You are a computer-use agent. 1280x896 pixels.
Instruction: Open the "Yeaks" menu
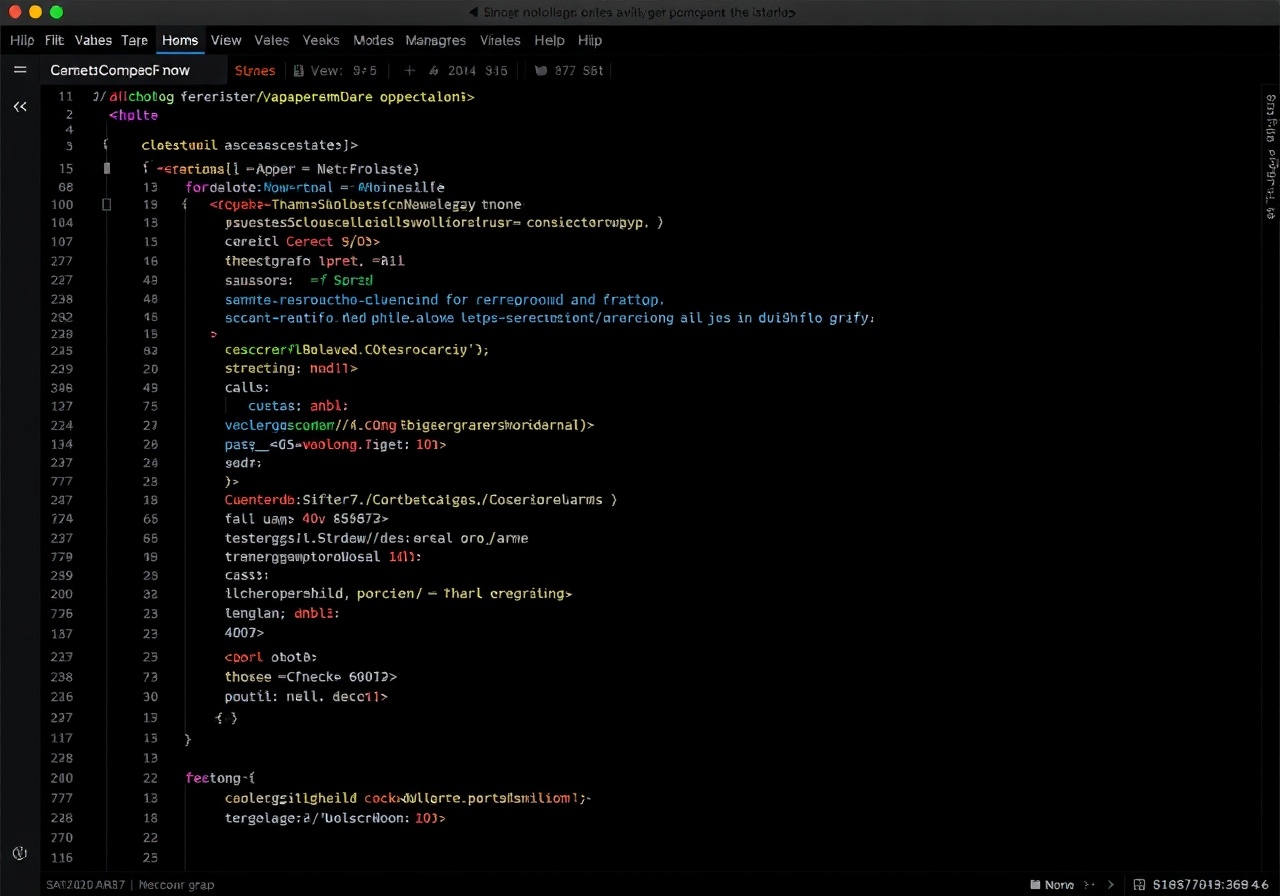[321, 41]
